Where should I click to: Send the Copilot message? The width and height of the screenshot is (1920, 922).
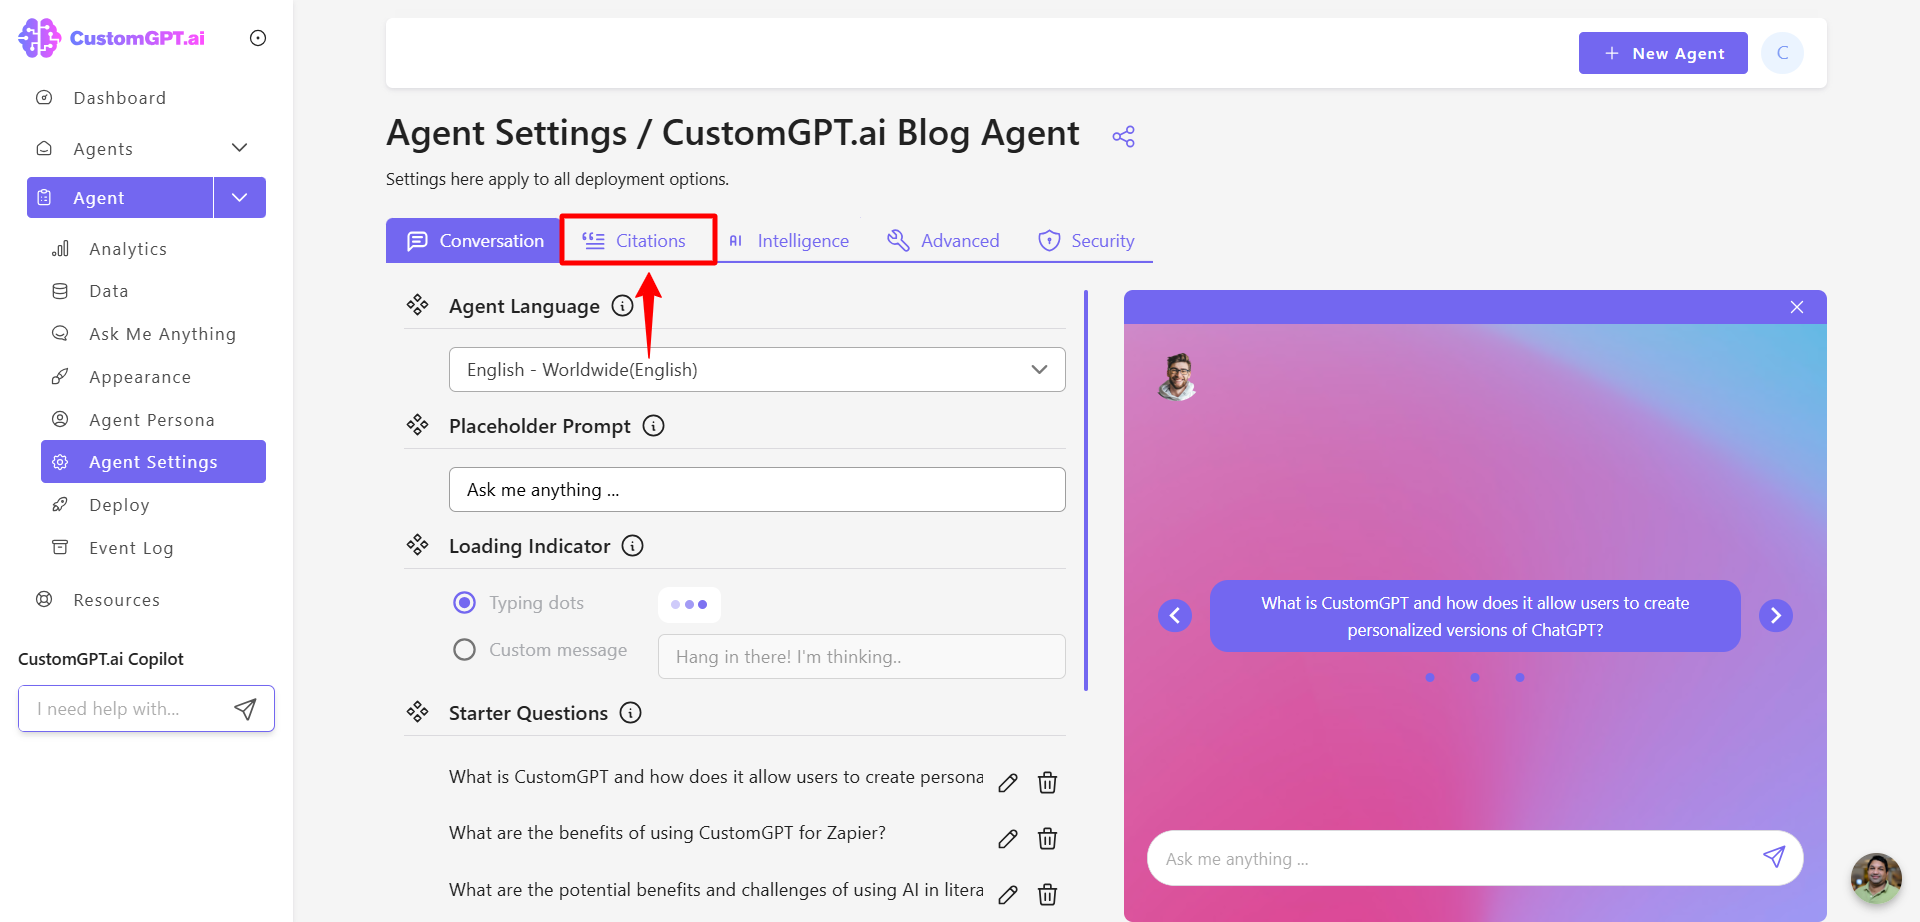pyautogui.click(x=245, y=709)
